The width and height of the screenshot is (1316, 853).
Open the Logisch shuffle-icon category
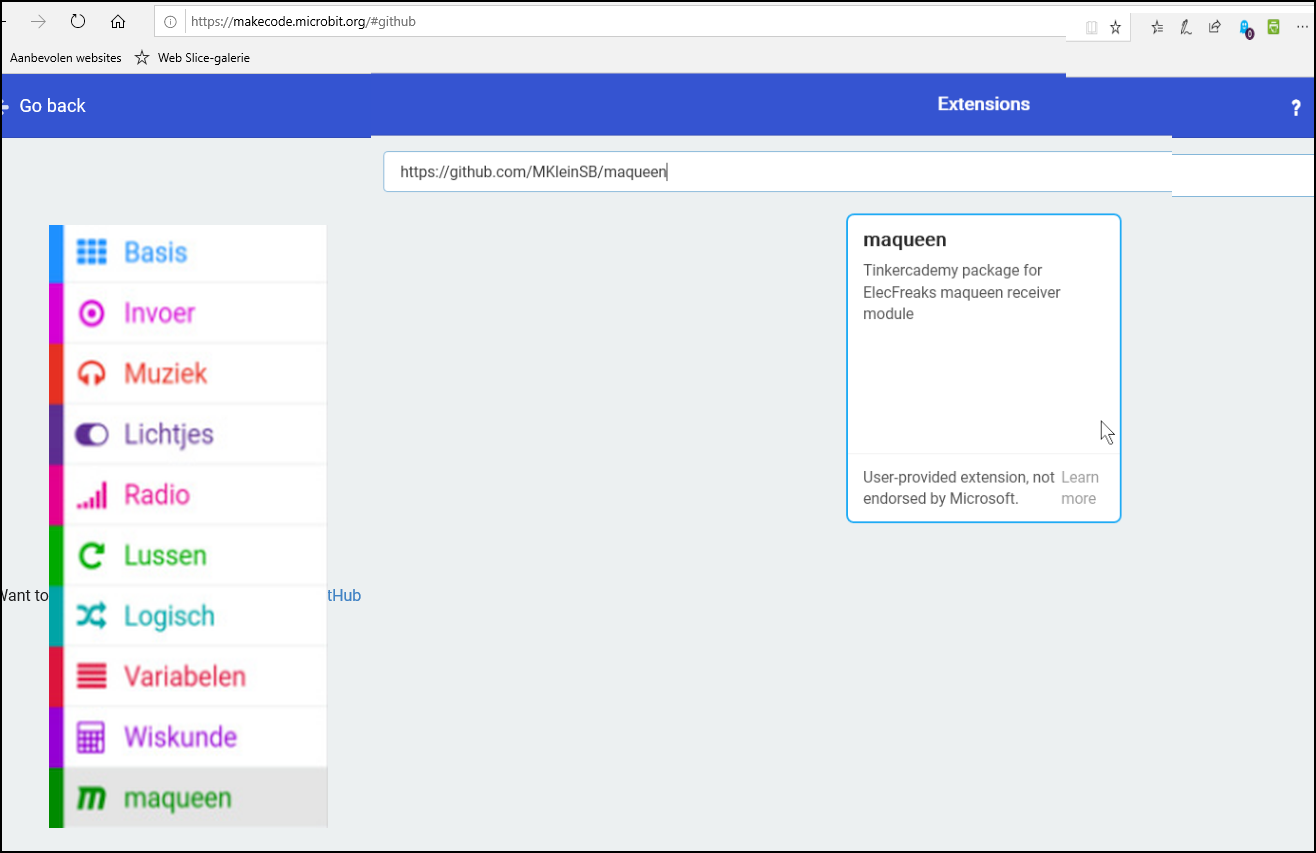188,616
